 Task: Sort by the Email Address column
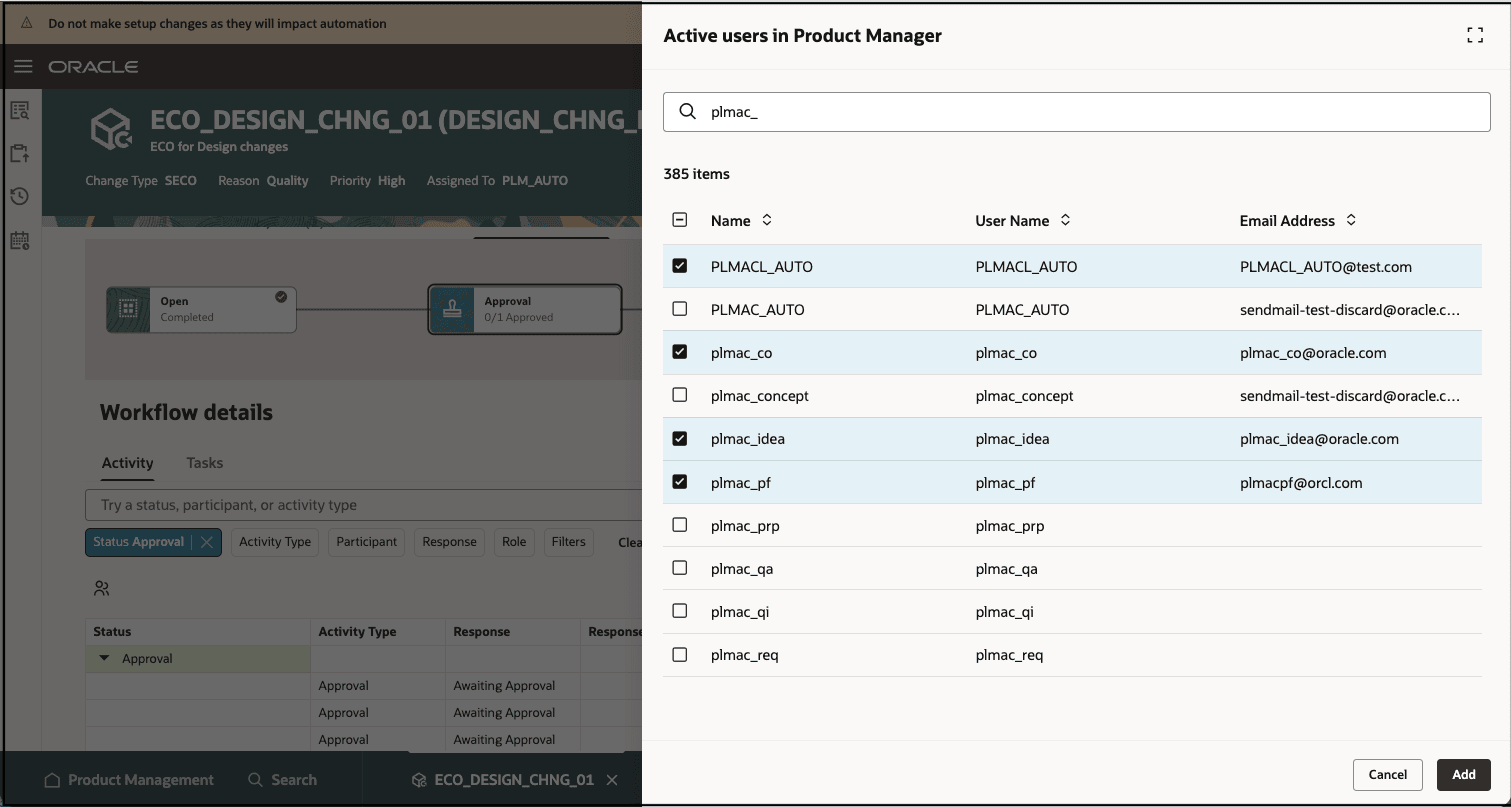(1351, 220)
